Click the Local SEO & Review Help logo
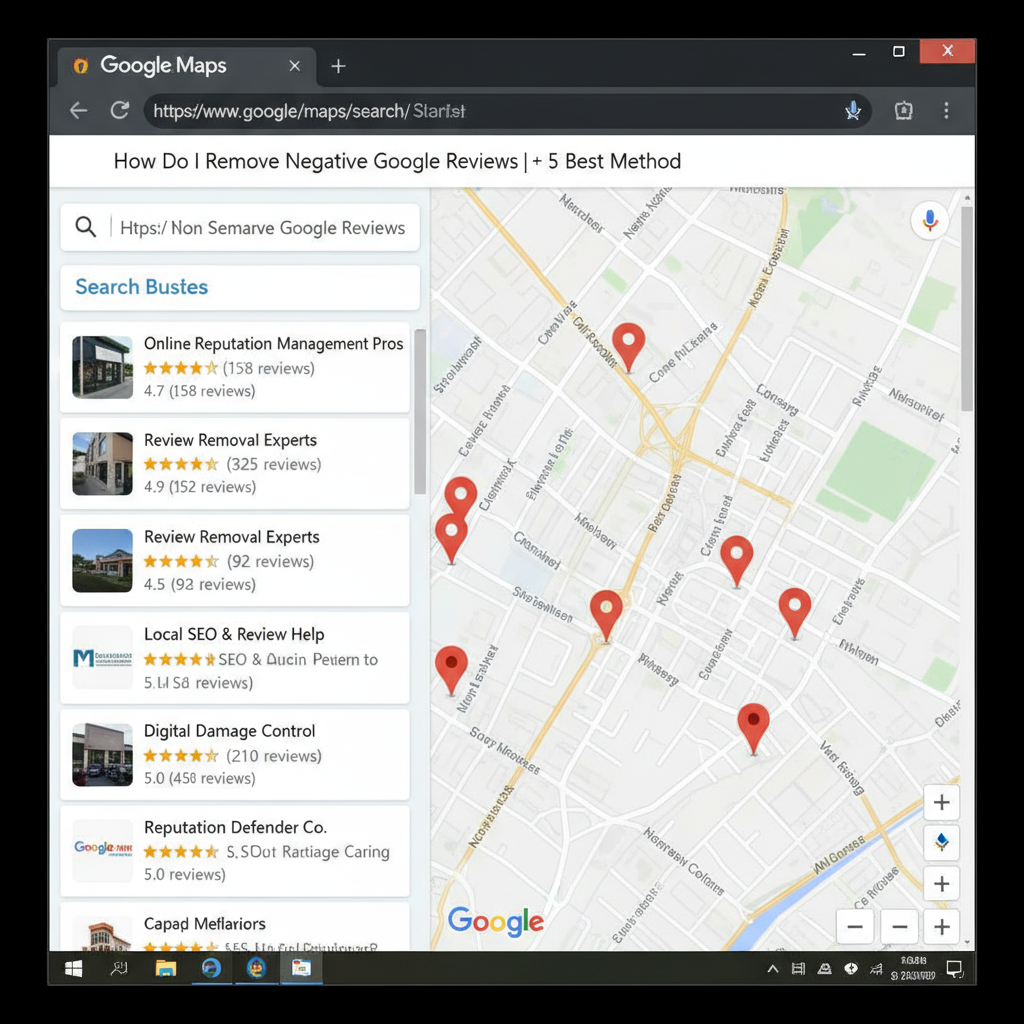This screenshot has height=1024, width=1024. 103,658
